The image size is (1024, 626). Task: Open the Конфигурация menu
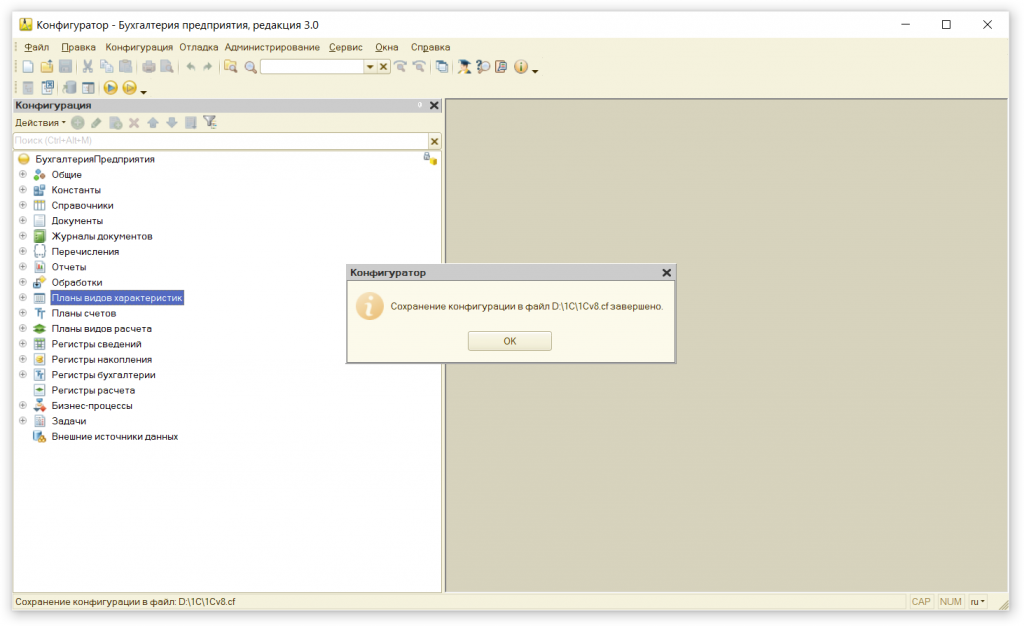(x=139, y=47)
